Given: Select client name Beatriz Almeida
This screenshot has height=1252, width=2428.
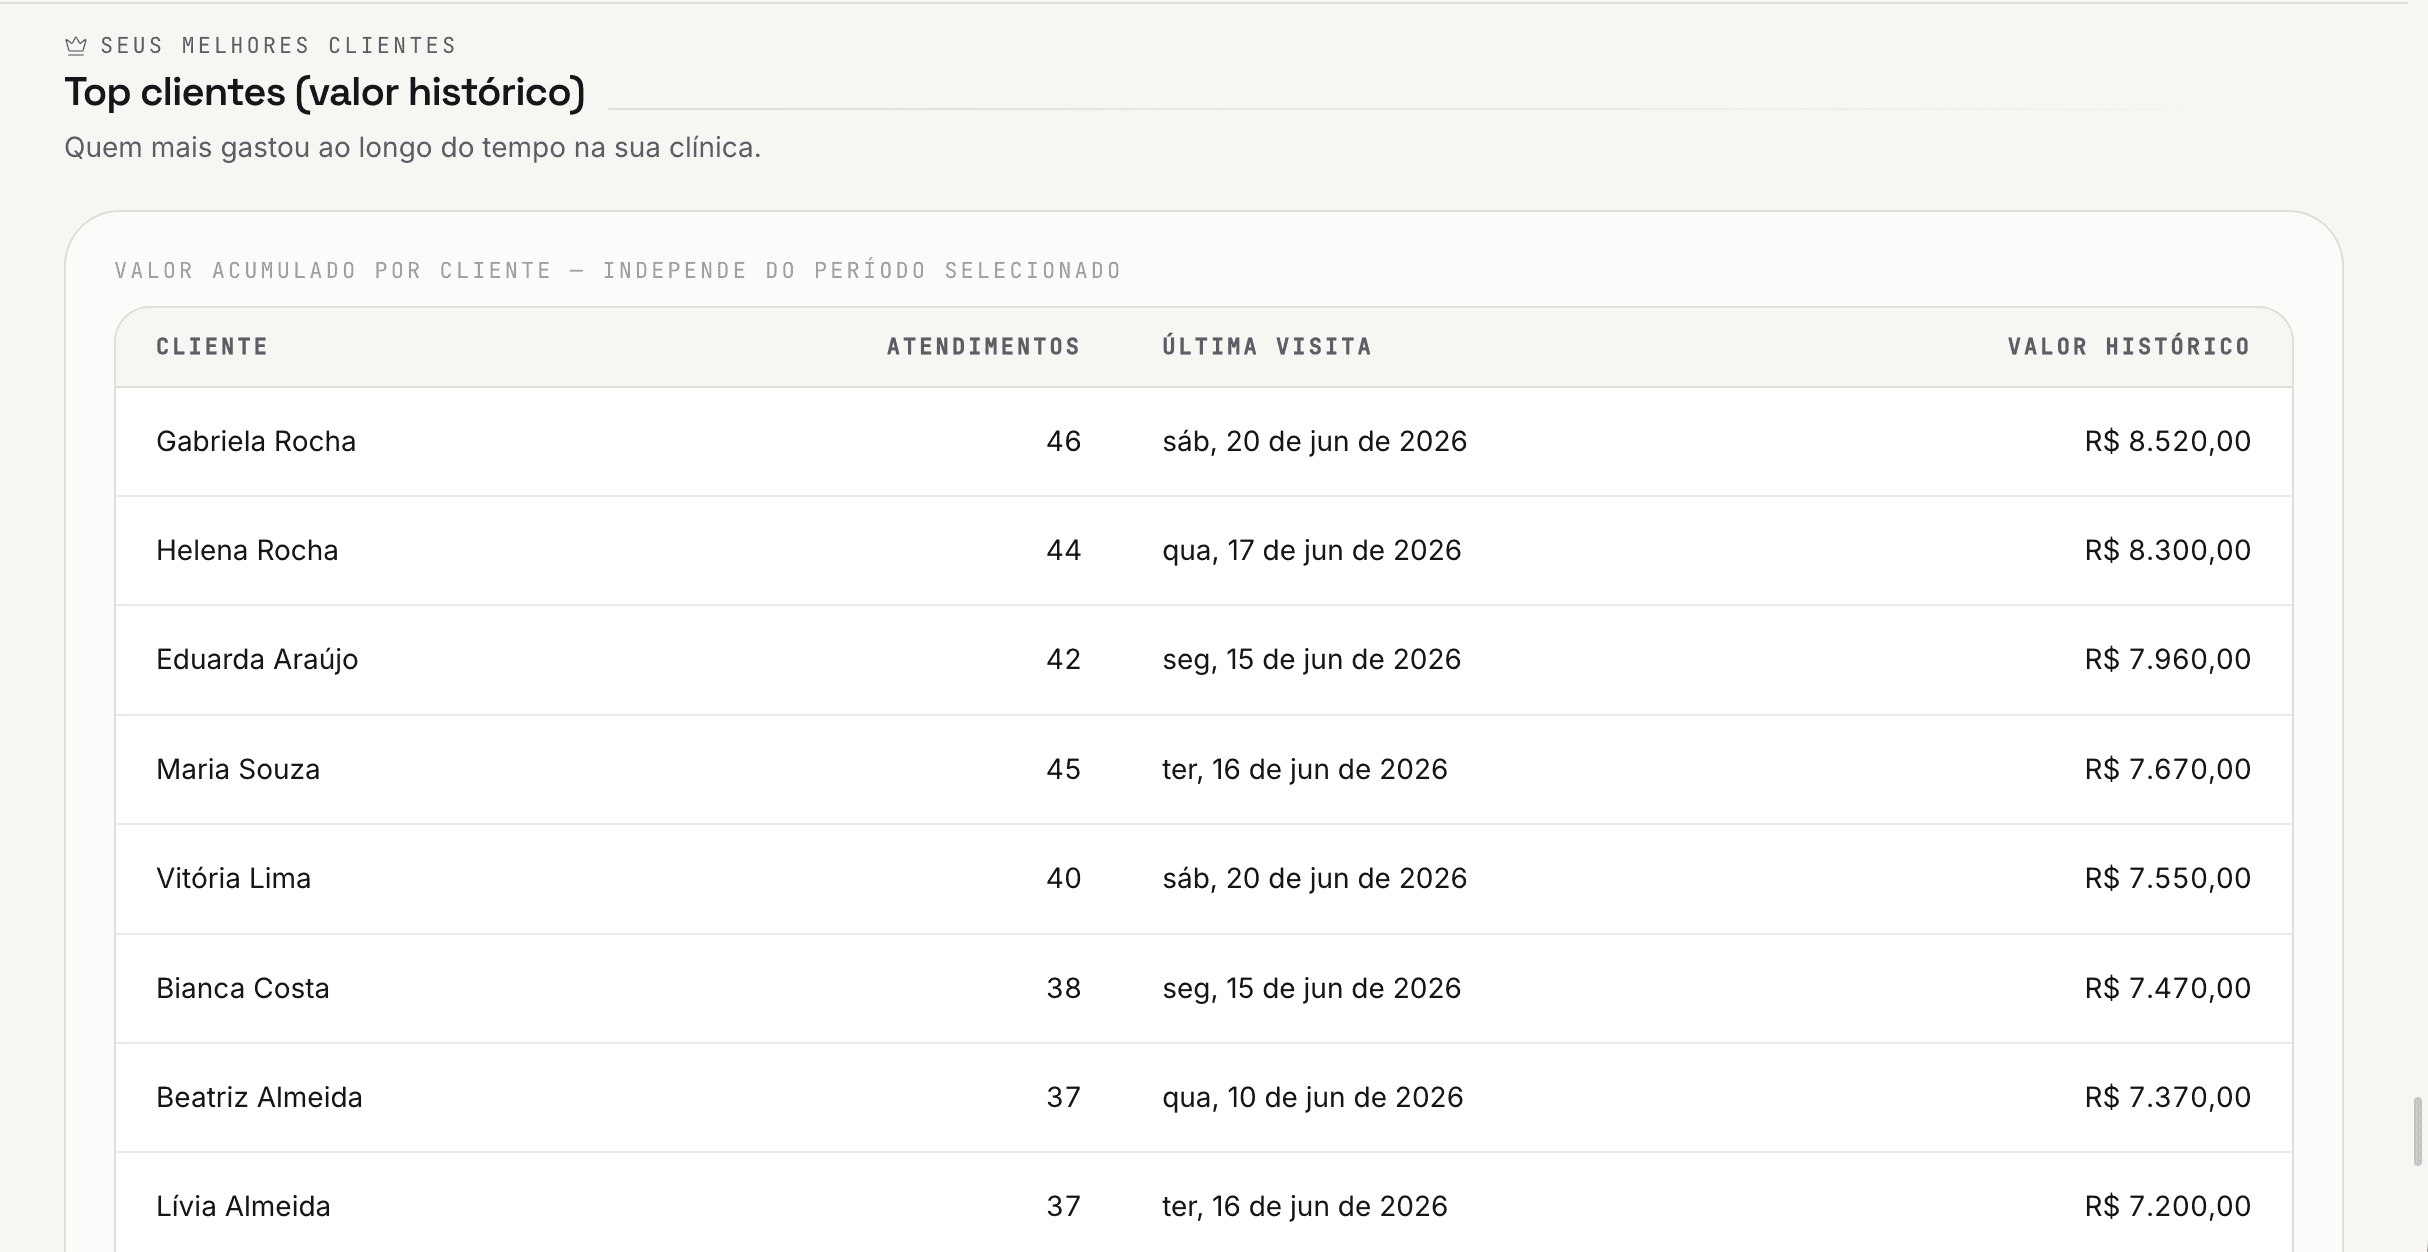Looking at the screenshot, I should (259, 1097).
